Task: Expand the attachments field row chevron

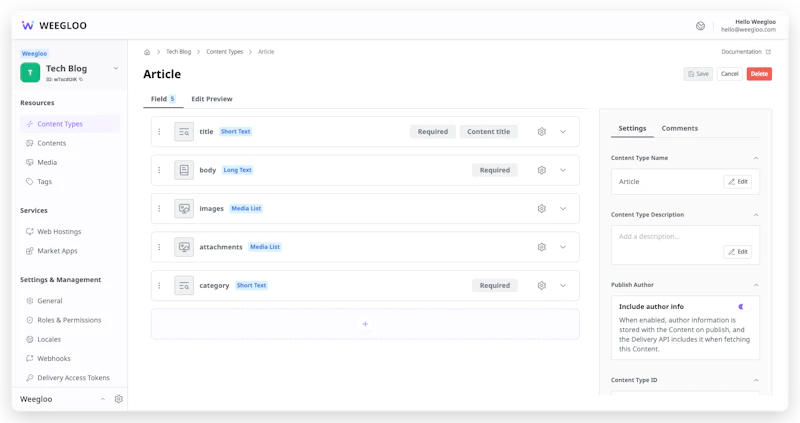Action: 563,247
